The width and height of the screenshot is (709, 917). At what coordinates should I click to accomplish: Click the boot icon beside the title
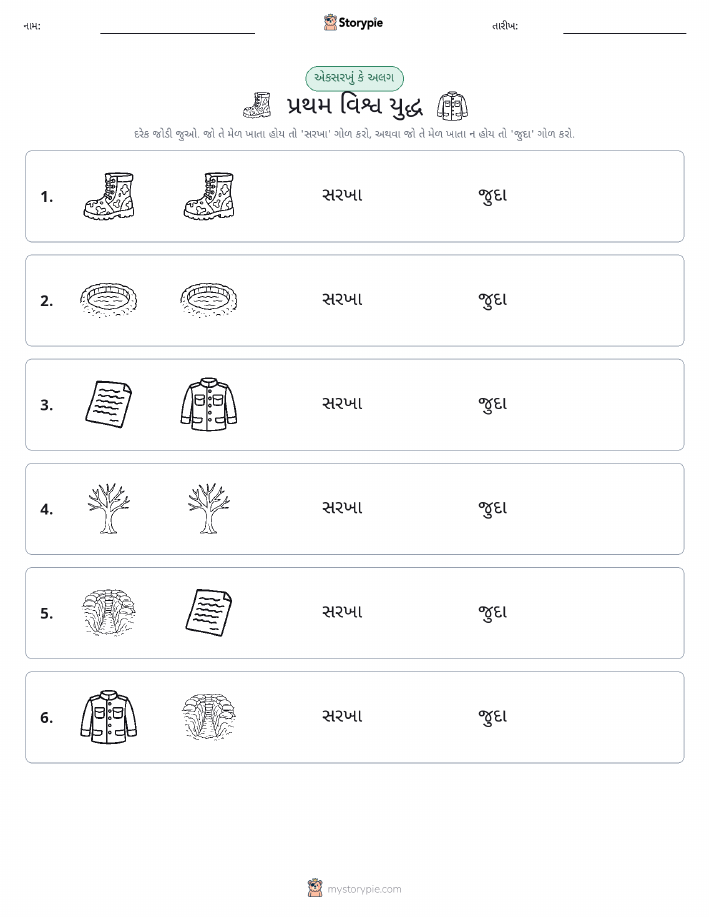[x=257, y=105]
